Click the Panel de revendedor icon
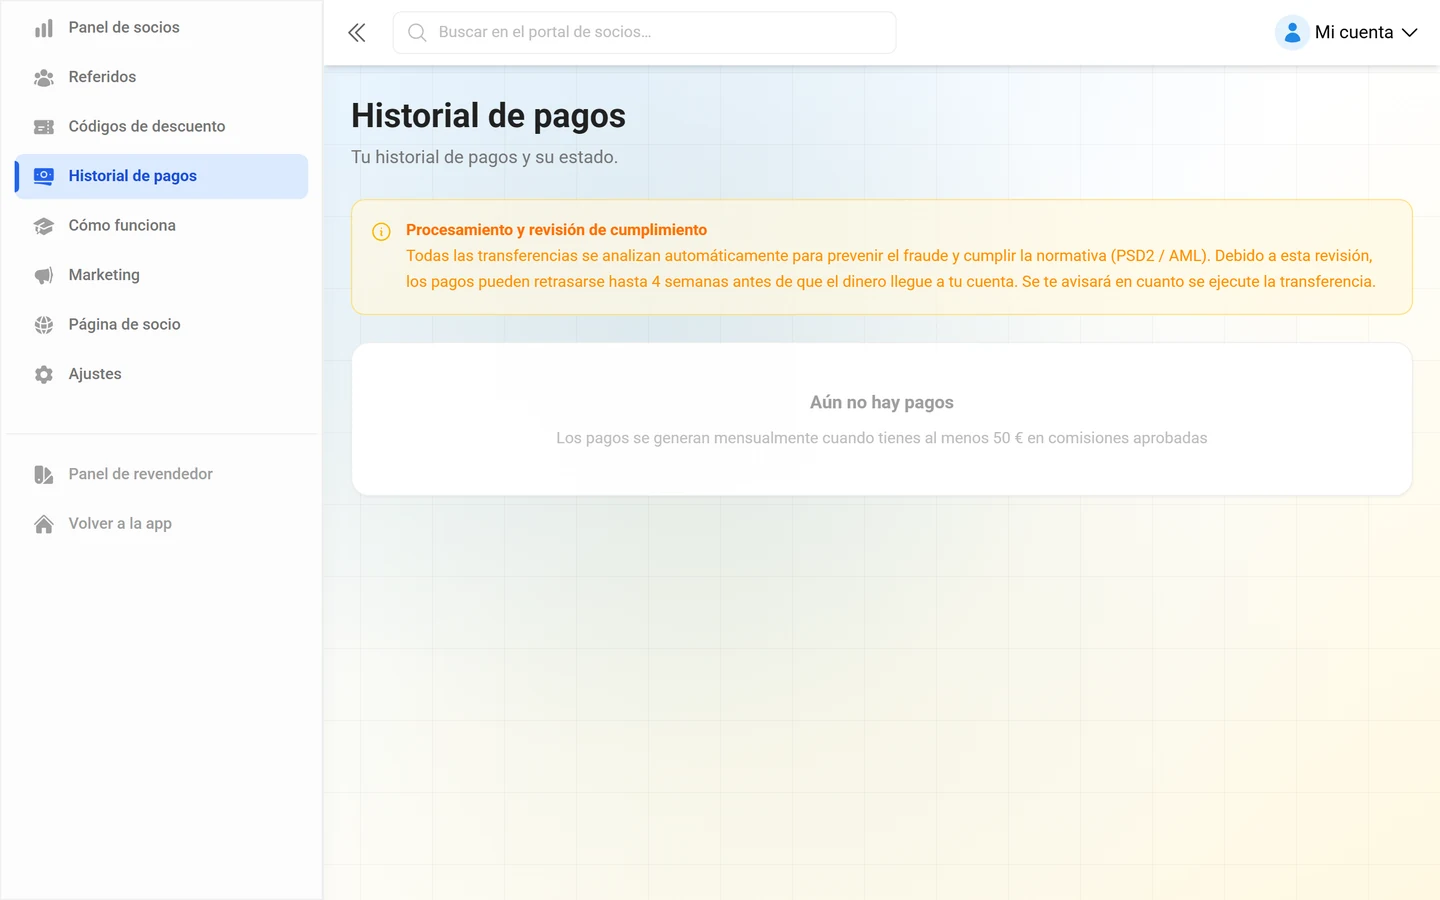Image resolution: width=1440 pixels, height=900 pixels. [44, 474]
